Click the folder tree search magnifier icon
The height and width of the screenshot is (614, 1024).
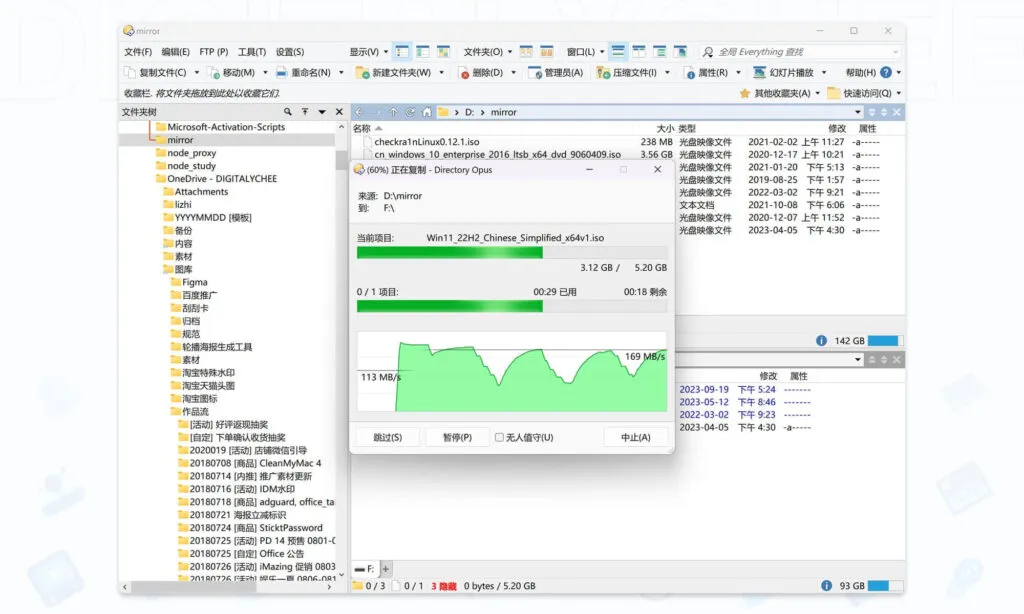click(x=287, y=112)
